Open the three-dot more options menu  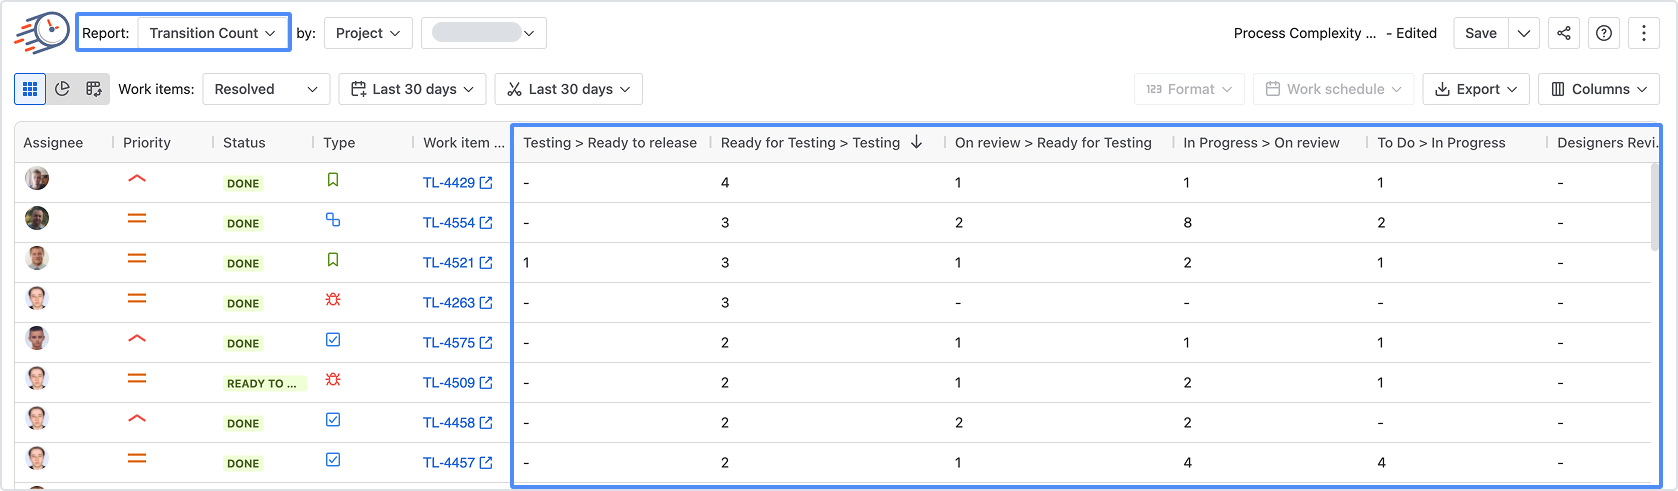point(1644,33)
